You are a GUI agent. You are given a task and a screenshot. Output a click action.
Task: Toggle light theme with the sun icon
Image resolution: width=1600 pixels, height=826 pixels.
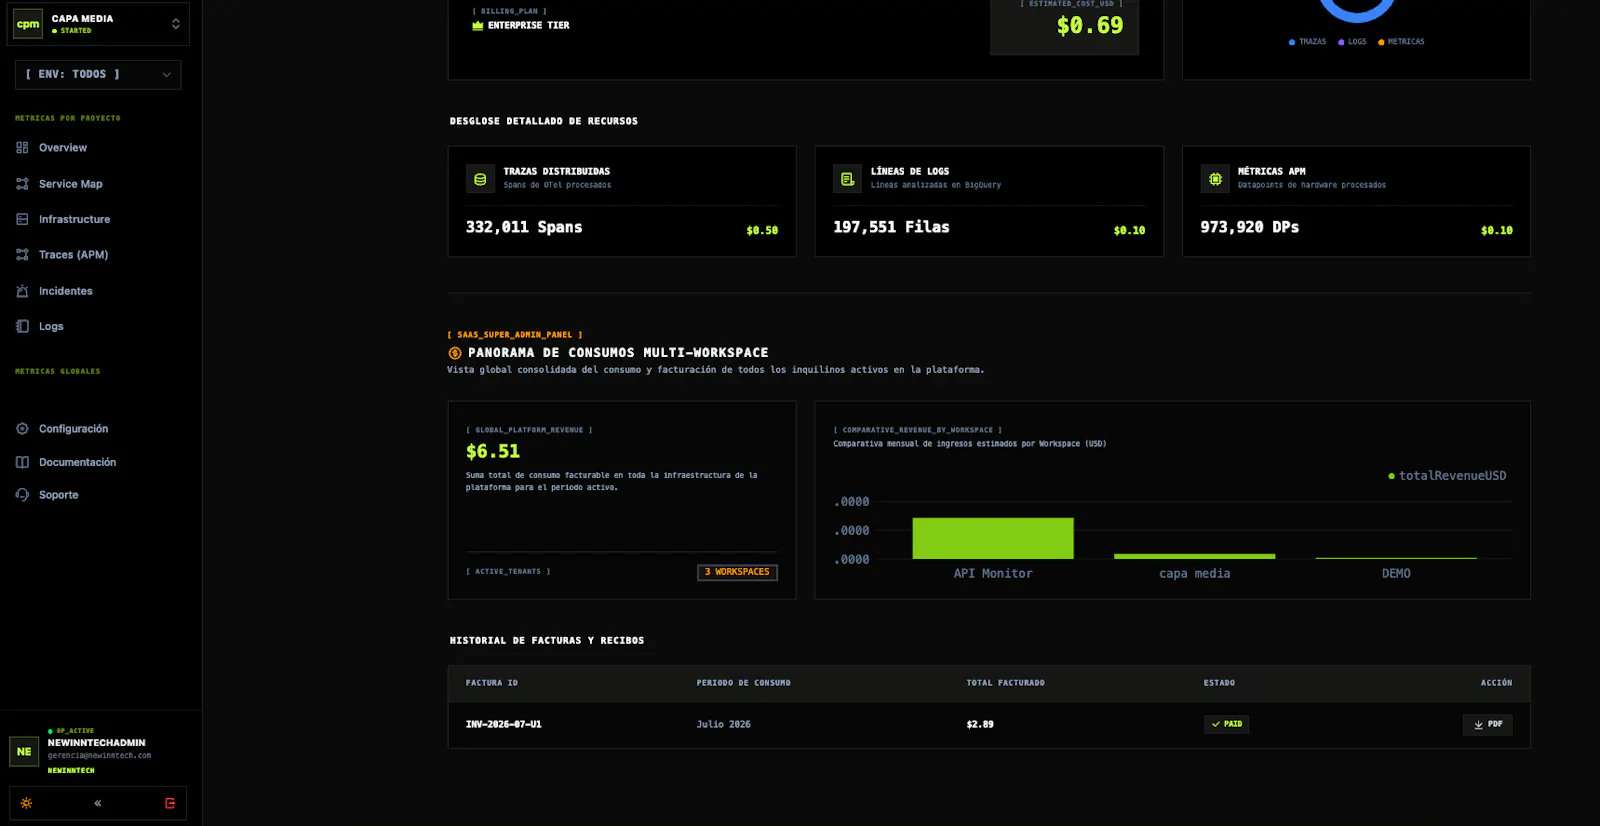tap(26, 803)
